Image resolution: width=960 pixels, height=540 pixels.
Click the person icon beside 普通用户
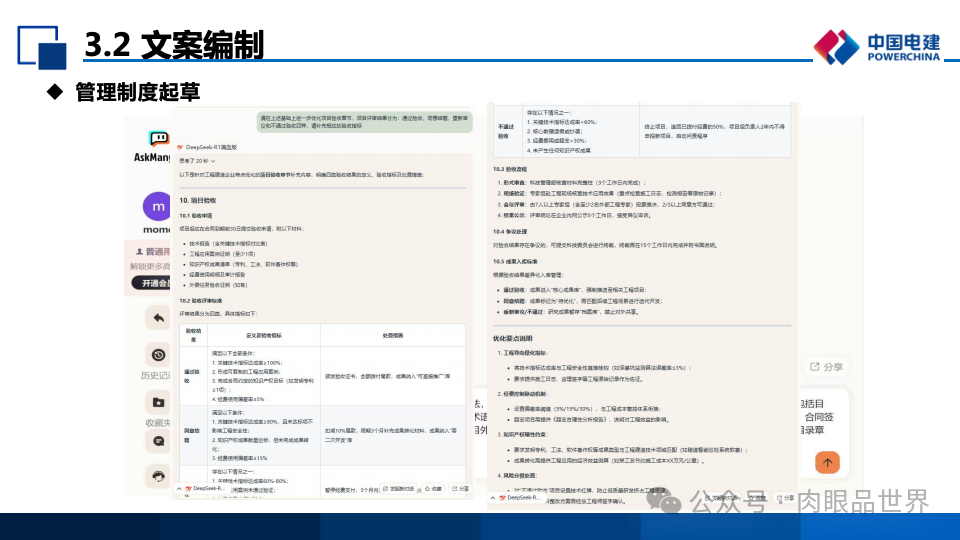point(139,252)
